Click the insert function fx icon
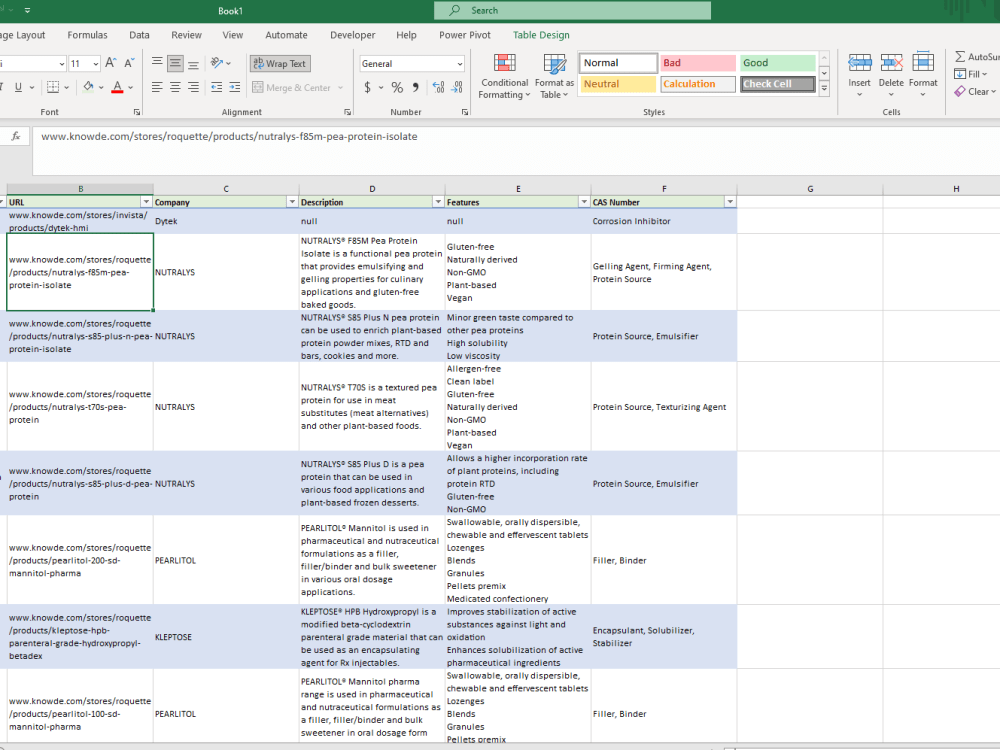Viewport: 1000px width, 750px height. pyautogui.click(x=16, y=136)
